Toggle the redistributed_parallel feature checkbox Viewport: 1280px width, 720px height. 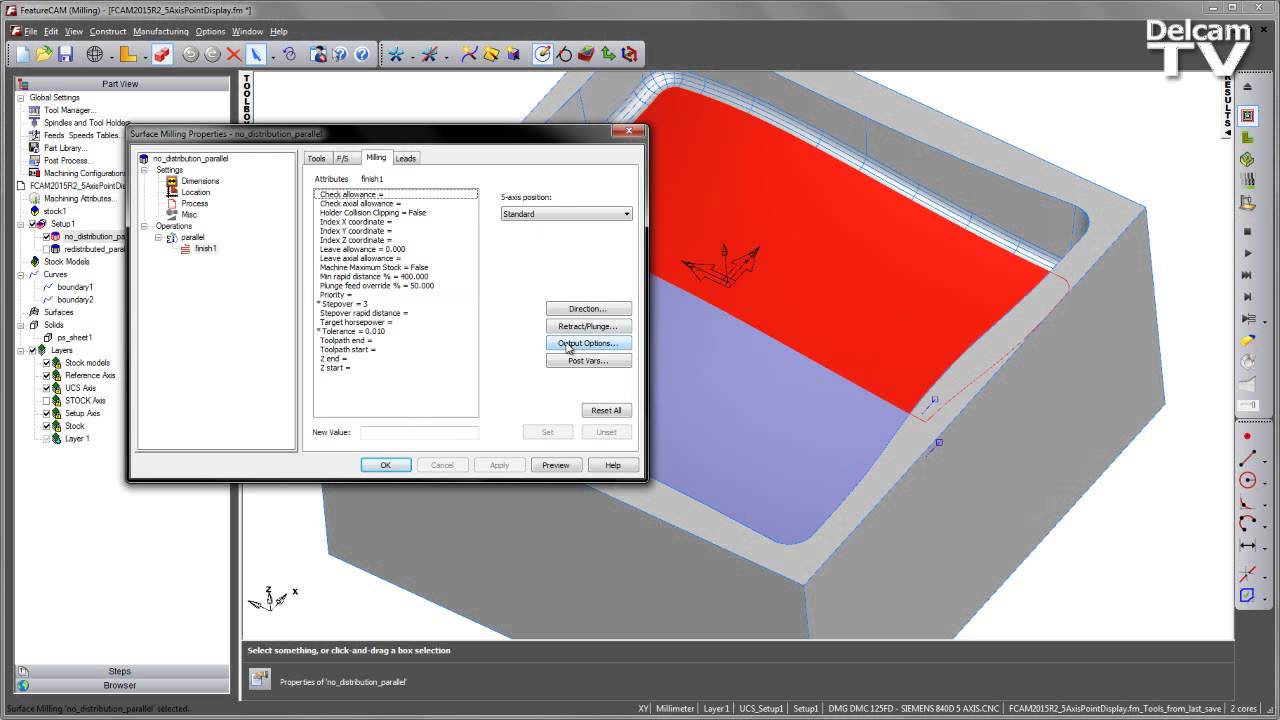(46, 249)
